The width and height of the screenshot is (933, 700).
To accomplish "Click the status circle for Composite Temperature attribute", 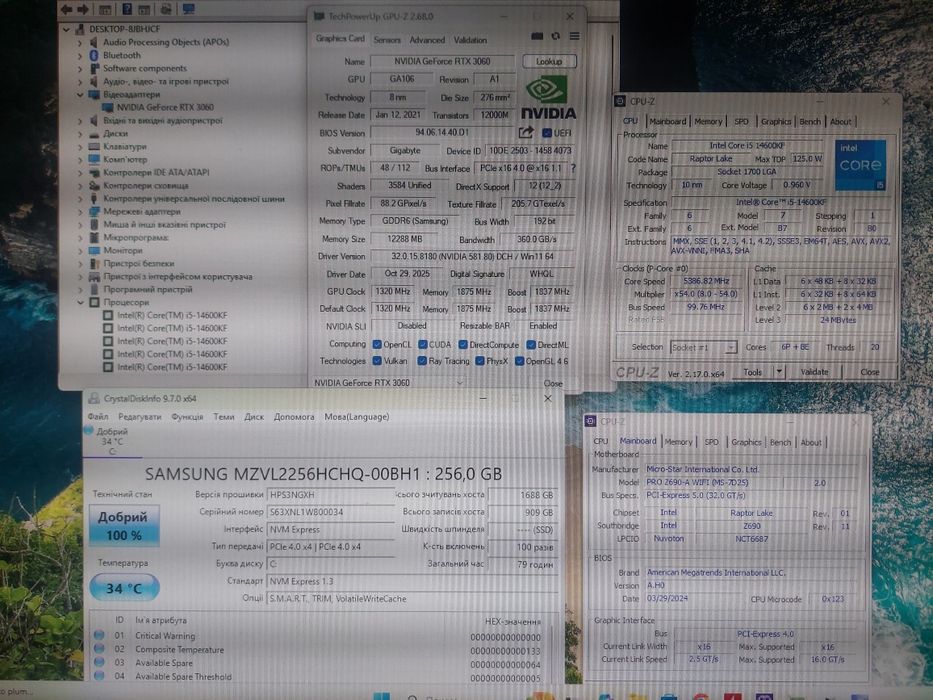I will point(99,649).
